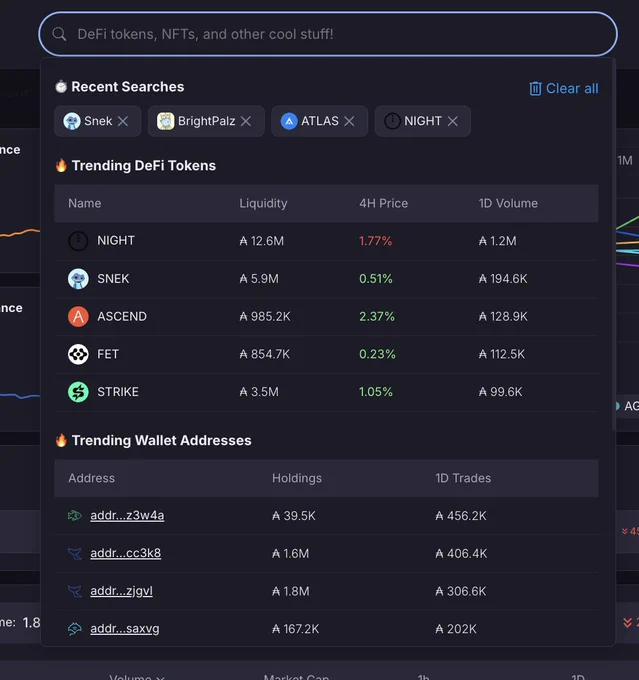Click ASCEND's 2.37% price change
This screenshot has height=680, width=639.
point(377,316)
